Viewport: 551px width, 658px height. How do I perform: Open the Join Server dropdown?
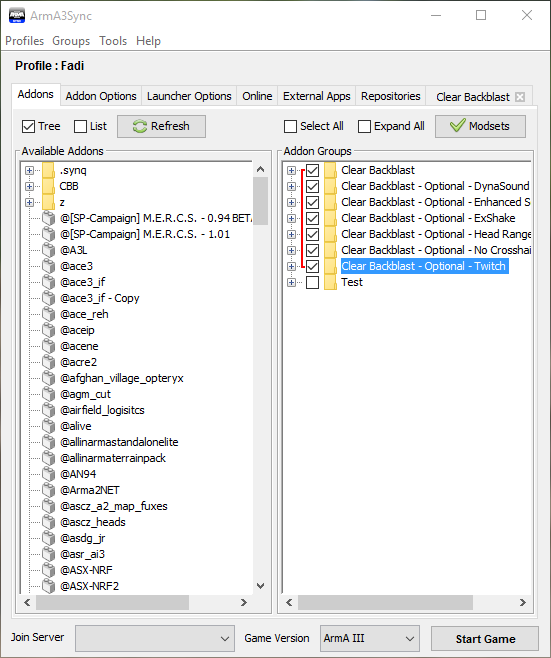point(155,638)
